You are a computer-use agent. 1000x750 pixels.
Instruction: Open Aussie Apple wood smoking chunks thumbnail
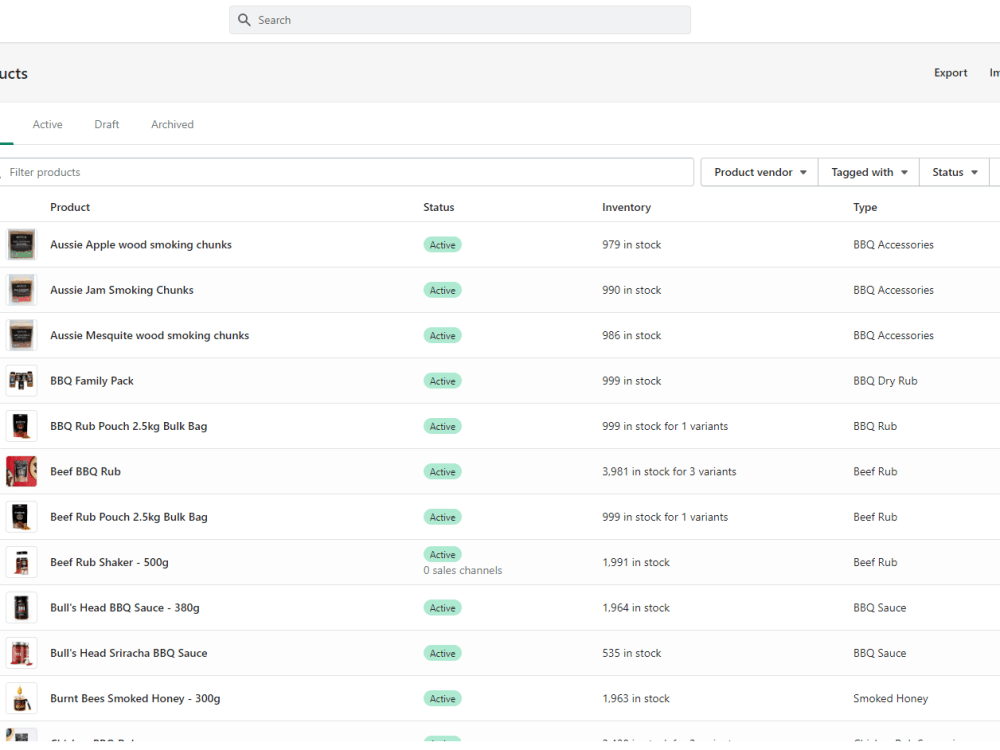22,245
